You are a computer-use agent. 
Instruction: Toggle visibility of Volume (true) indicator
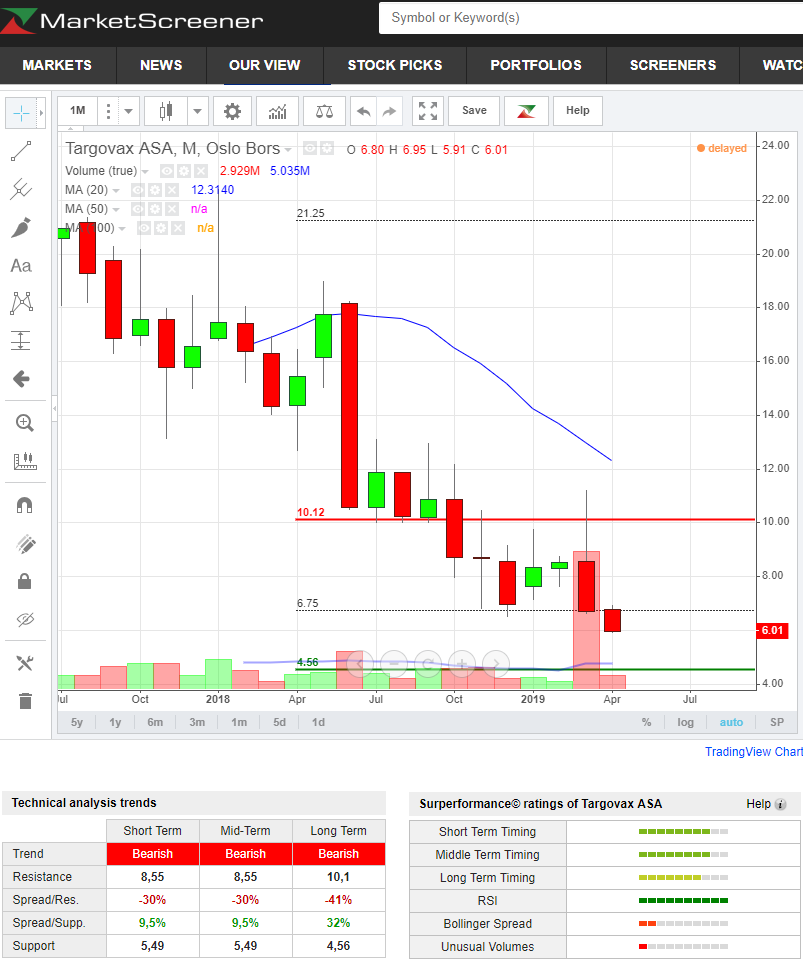pos(166,171)
